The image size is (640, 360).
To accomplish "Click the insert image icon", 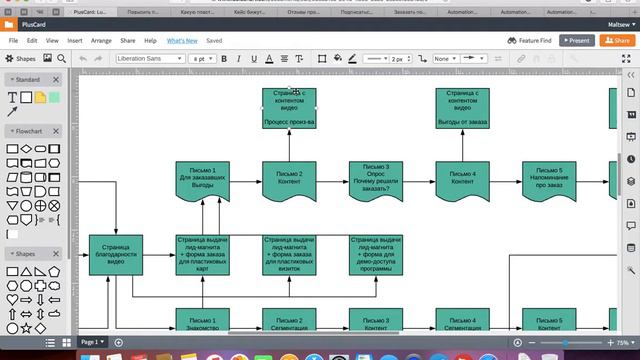I will coord(47,58).
